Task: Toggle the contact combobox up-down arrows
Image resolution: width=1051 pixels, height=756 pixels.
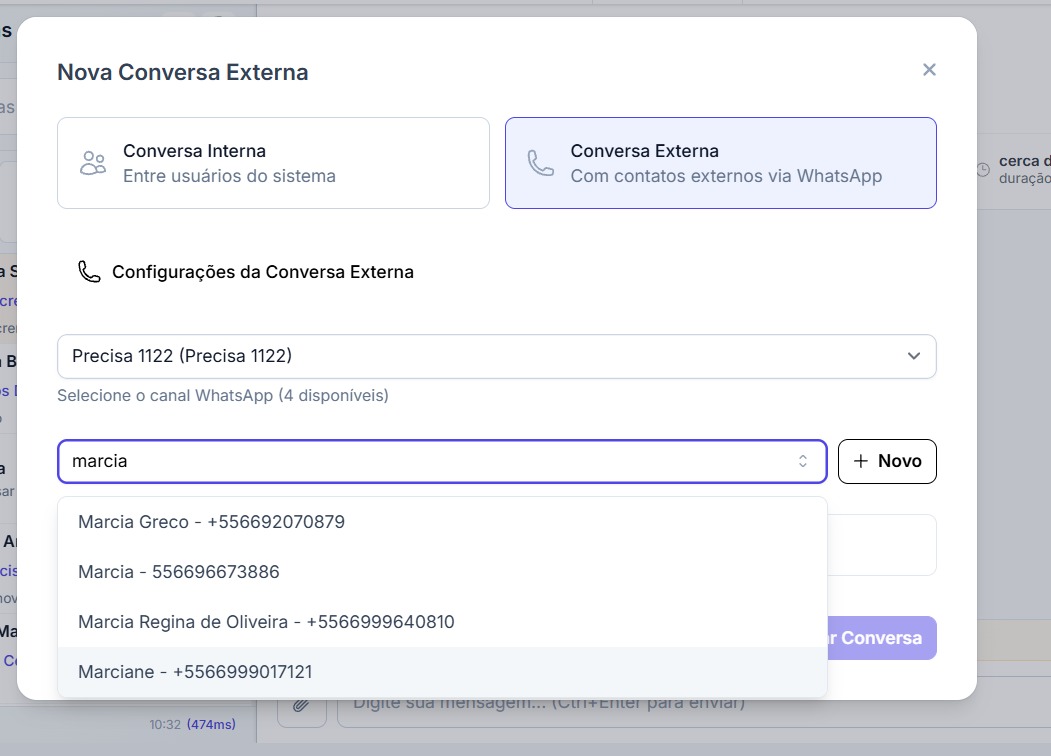Action: point(802,461)
